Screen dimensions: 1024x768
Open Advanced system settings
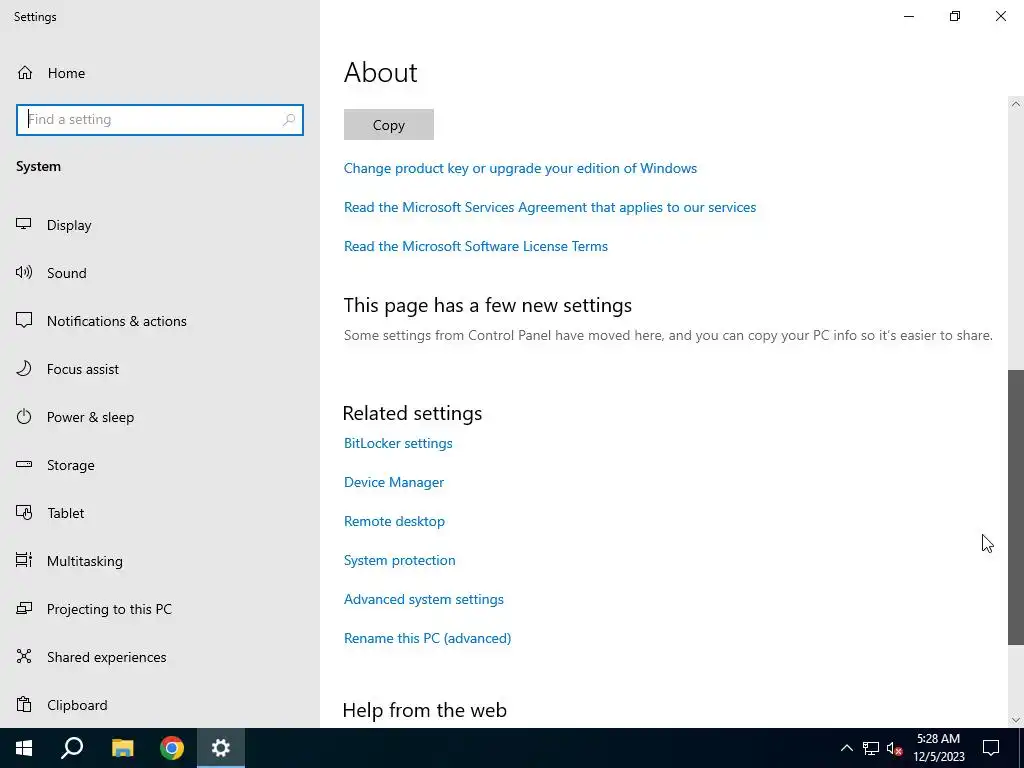coord(424,599)
